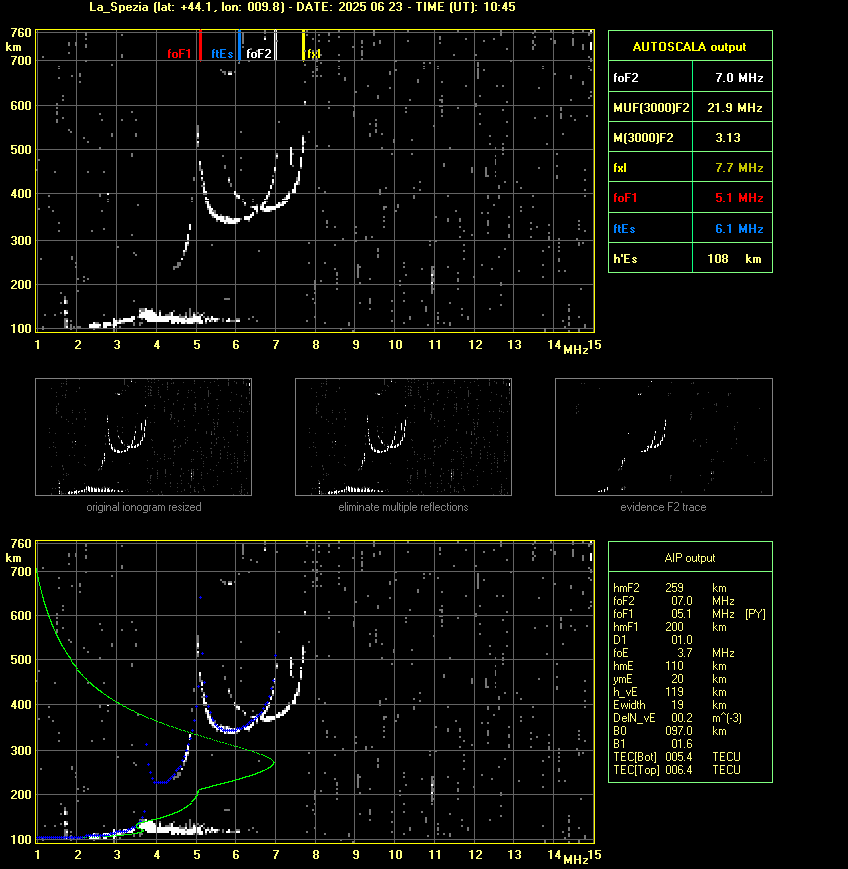Select the M(3000)F2 value 3.13

click(728, 137)
